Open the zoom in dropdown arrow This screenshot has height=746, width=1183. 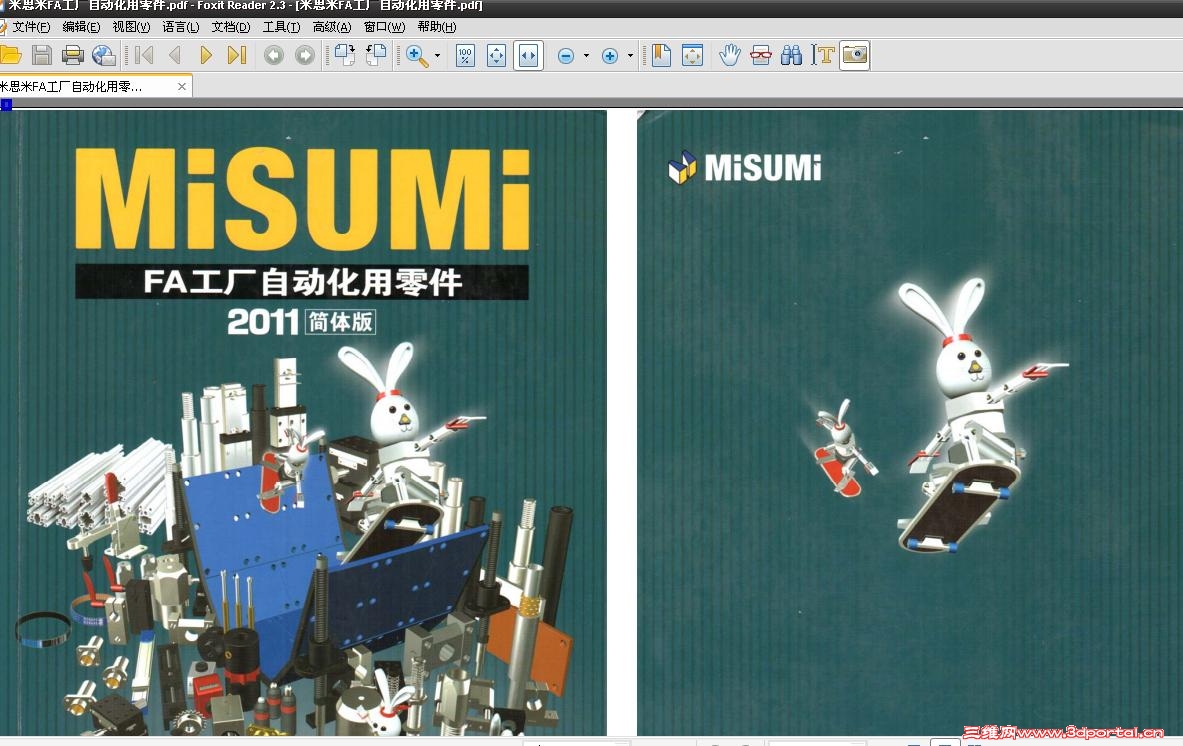click(x=630, y=55)
